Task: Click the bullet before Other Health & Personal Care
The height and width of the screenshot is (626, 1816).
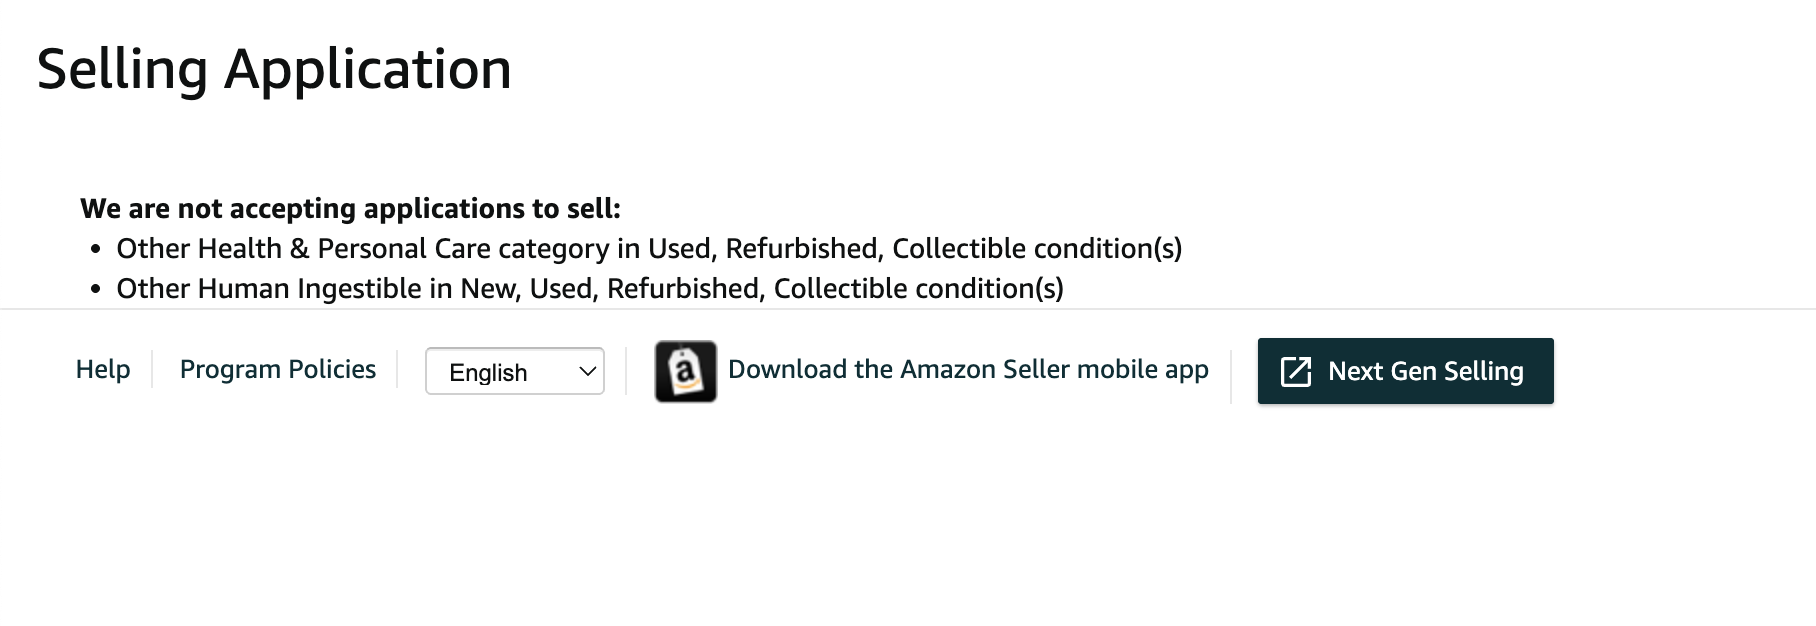Action: [96, 249]
